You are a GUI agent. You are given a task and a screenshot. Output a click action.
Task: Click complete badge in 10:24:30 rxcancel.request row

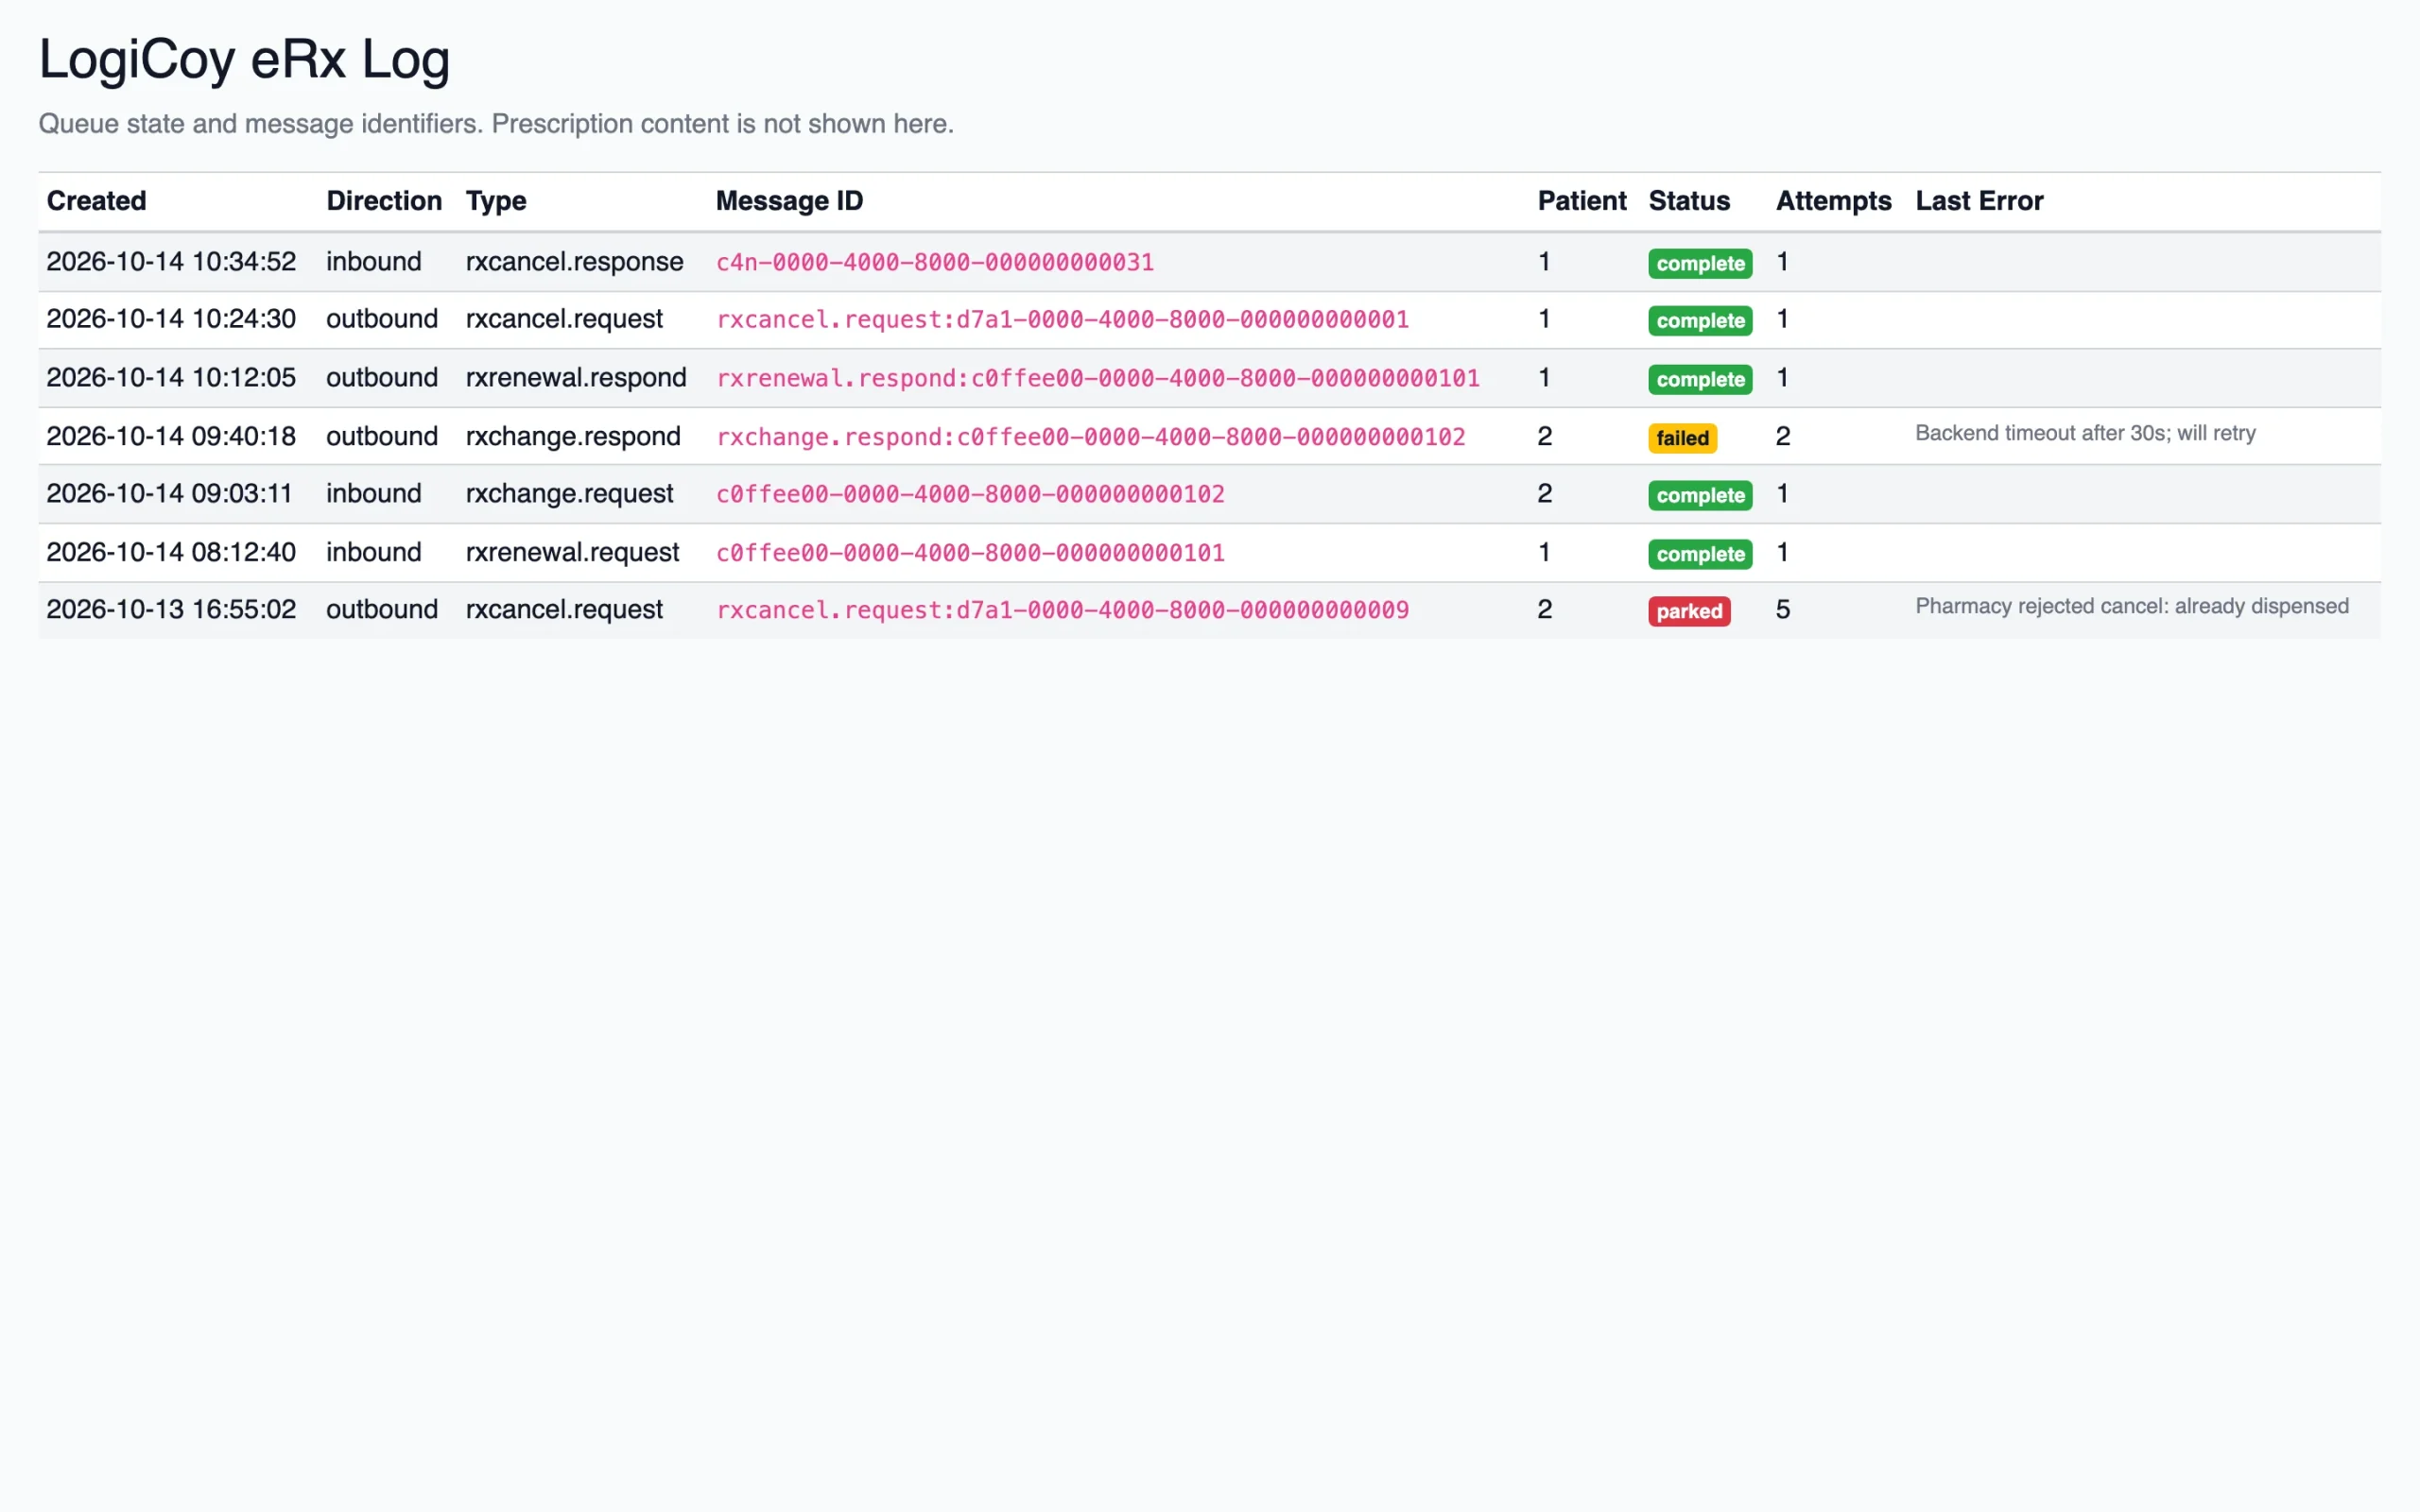(x=1700, y=320)
